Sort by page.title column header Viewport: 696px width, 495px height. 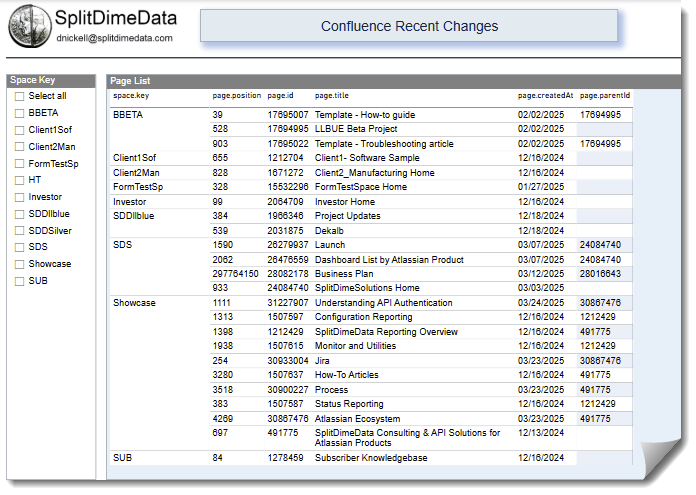[332, 95]
